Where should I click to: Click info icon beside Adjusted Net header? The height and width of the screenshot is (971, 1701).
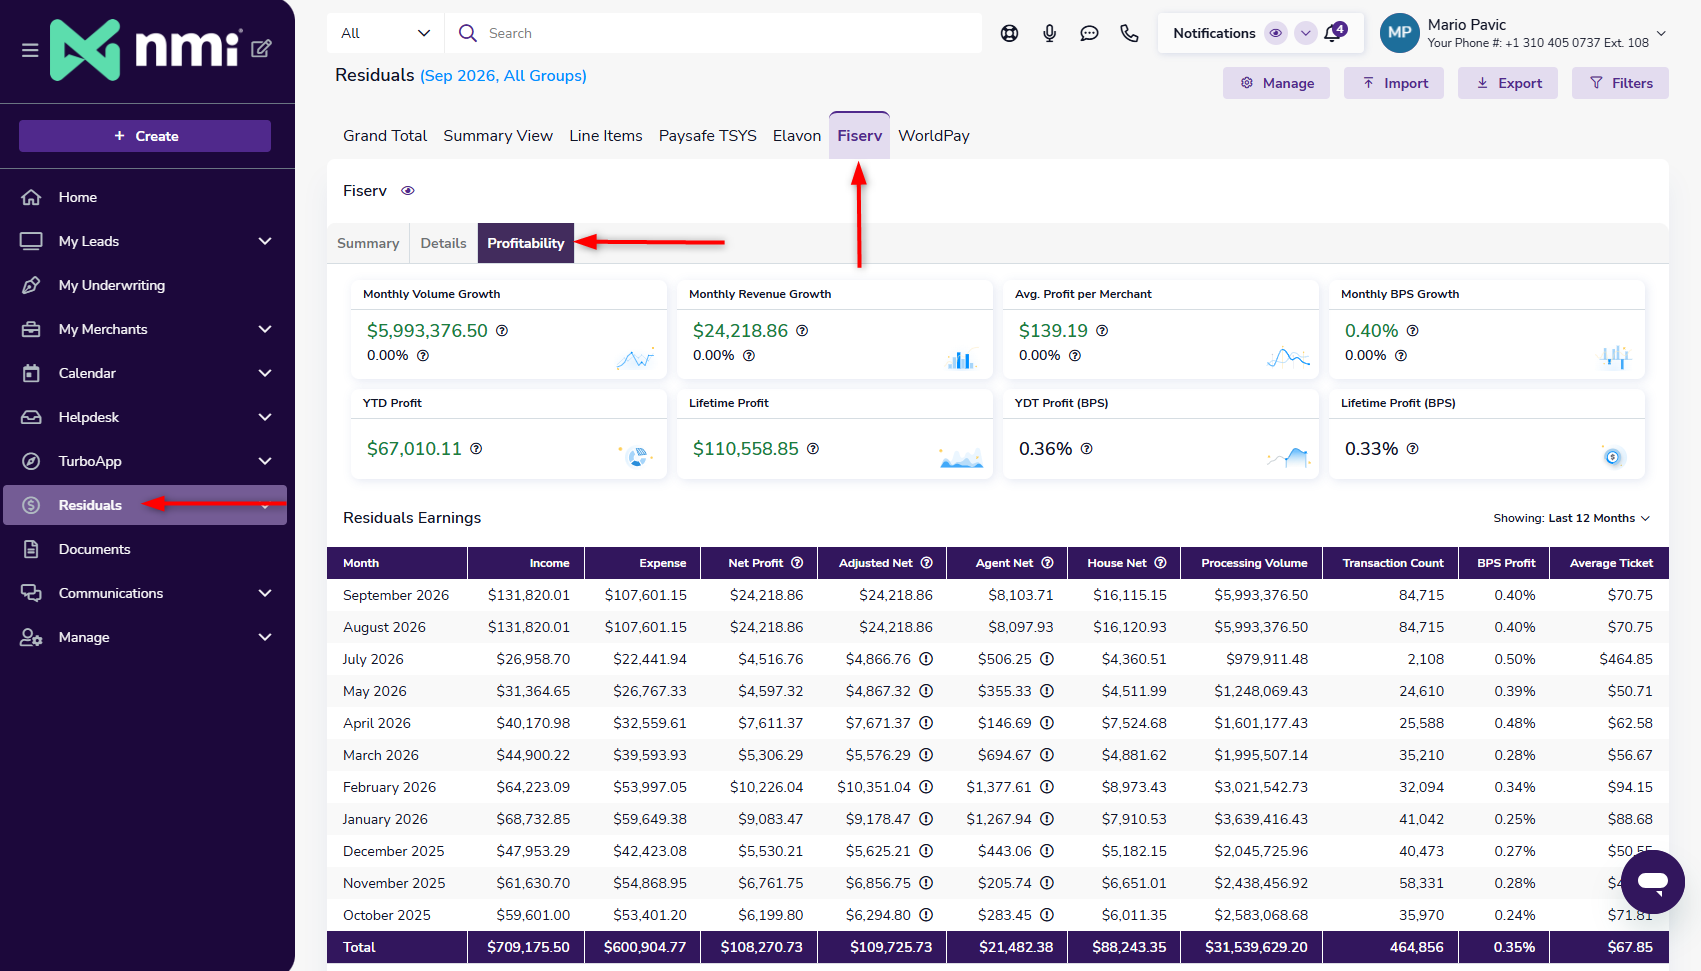pyautogui.click(x=926, y=563)
